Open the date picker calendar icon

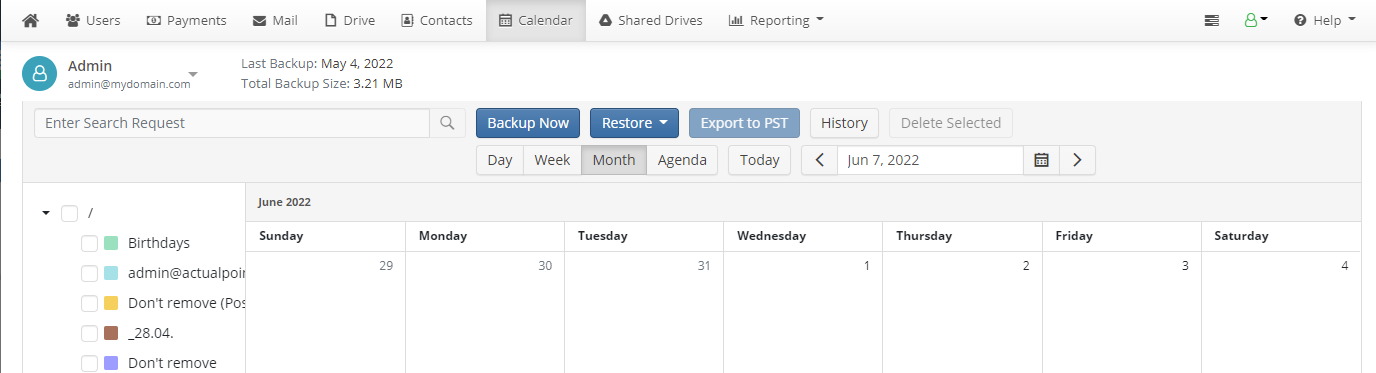point(1041,160)
